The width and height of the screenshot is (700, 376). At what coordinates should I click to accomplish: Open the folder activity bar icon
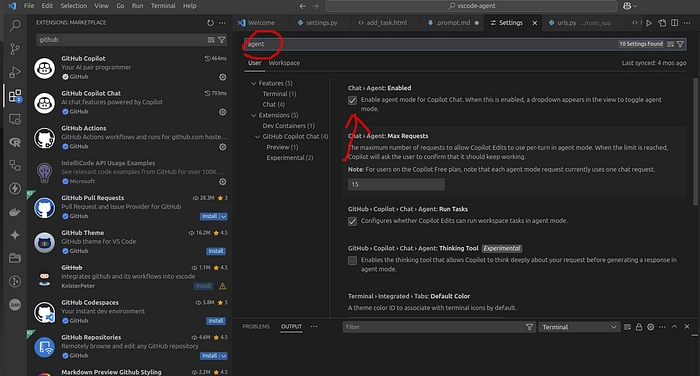(x=15, y=258)
